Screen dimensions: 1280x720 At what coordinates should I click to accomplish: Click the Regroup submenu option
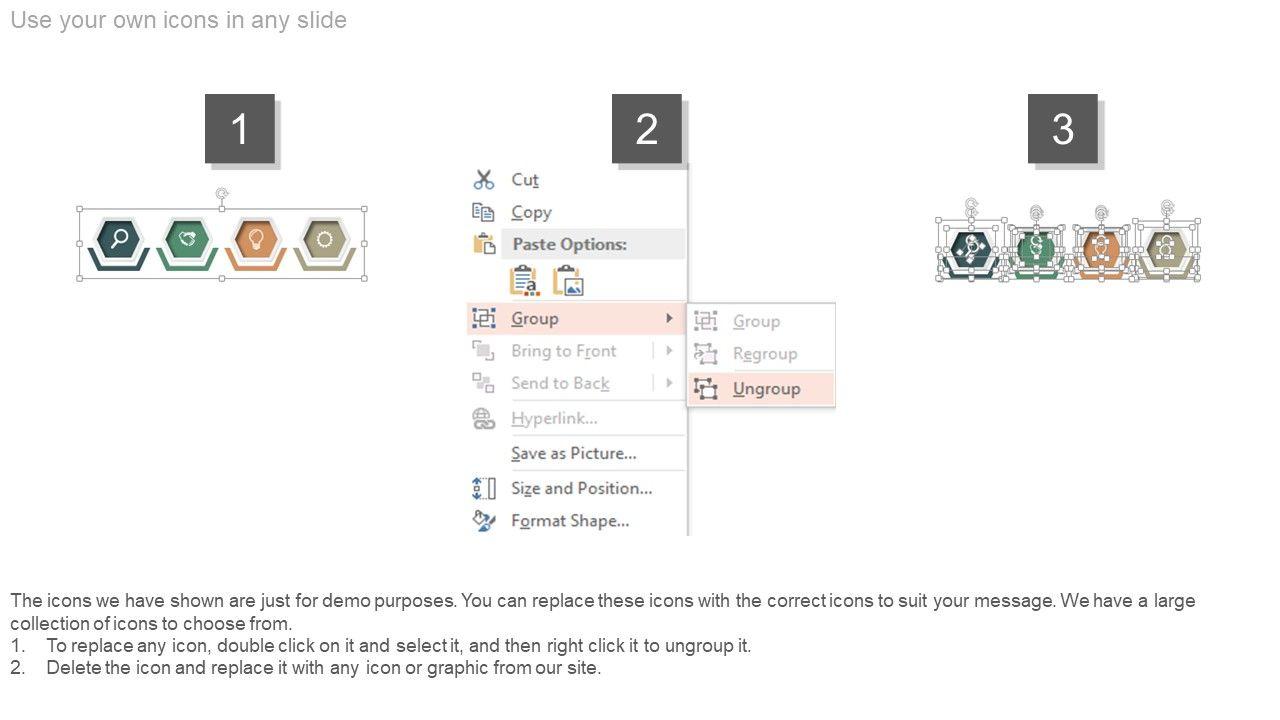coord(765,354)
